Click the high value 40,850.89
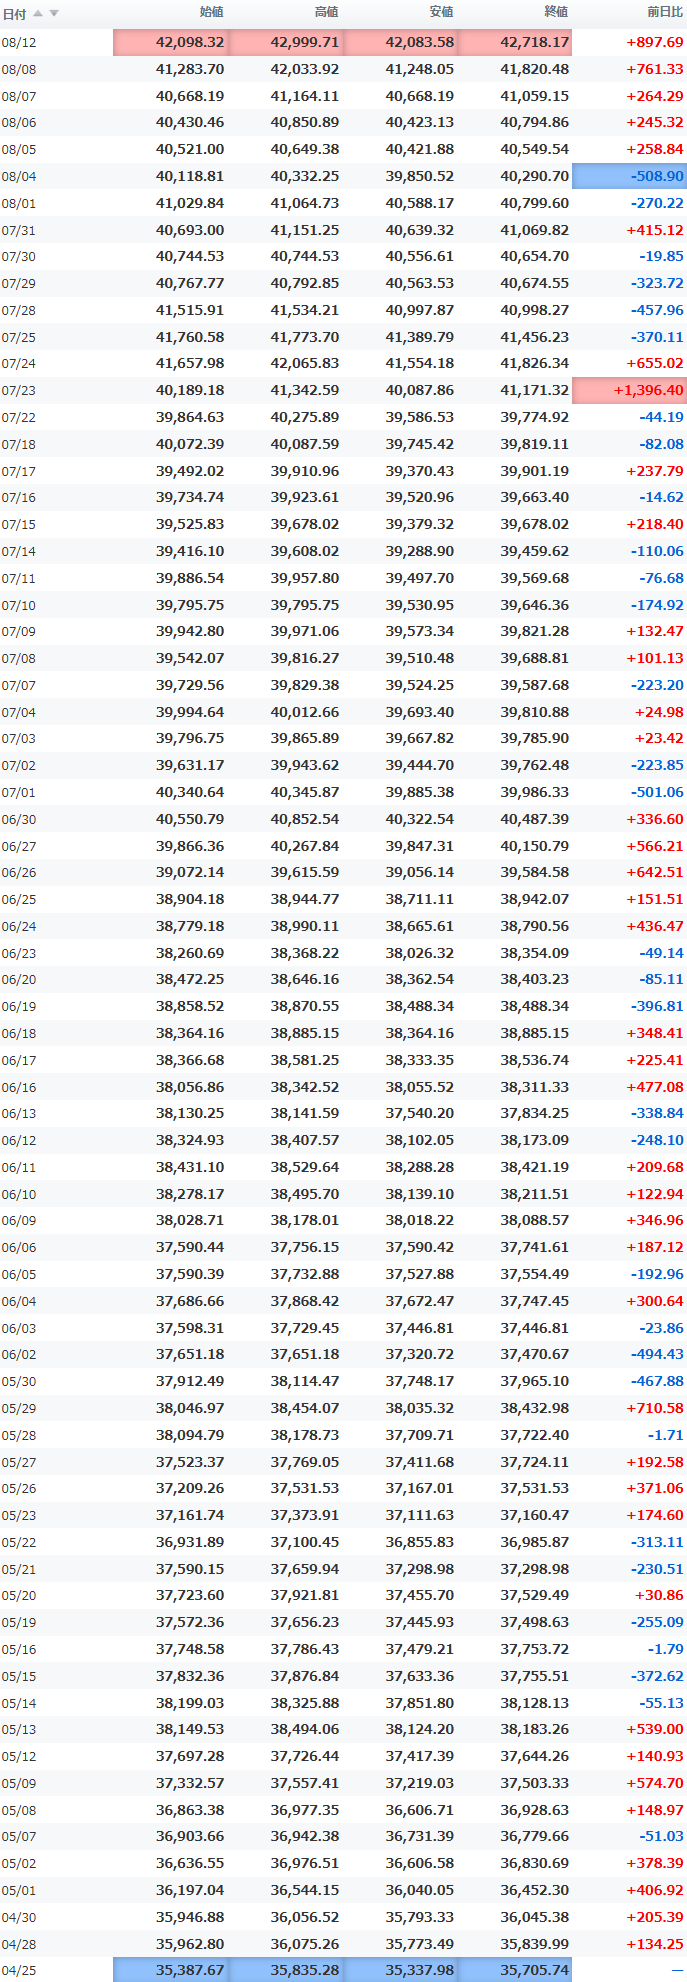 pyautogui.click(x=305, y=123)
